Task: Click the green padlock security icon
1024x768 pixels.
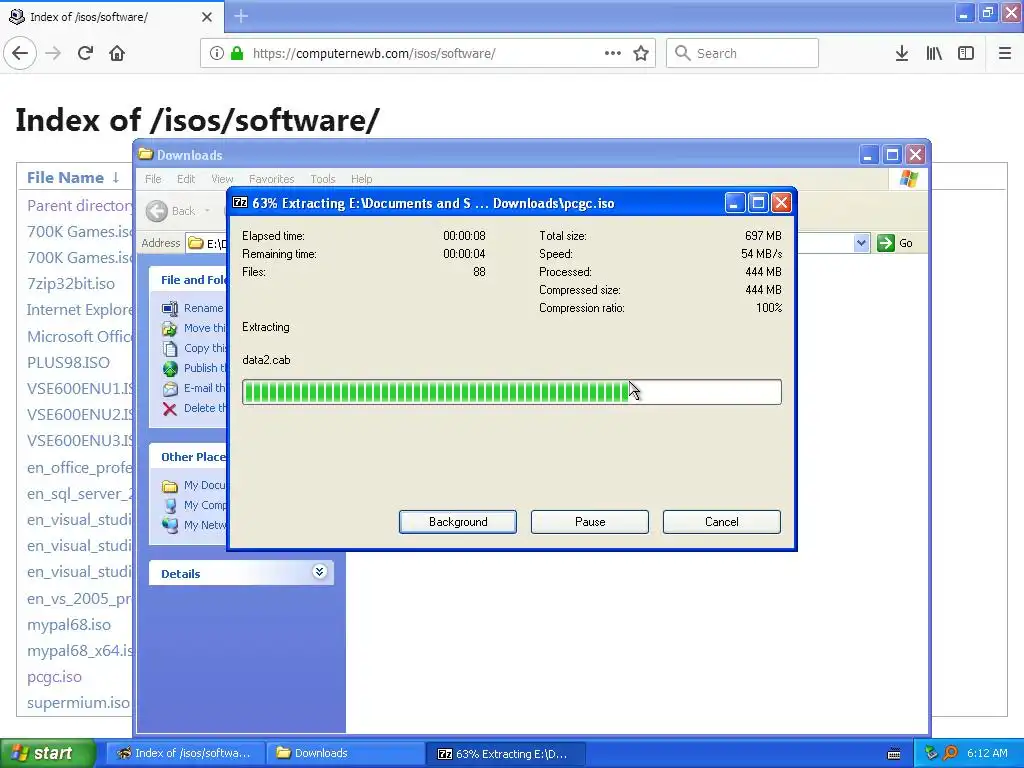Action: point(238,54)
